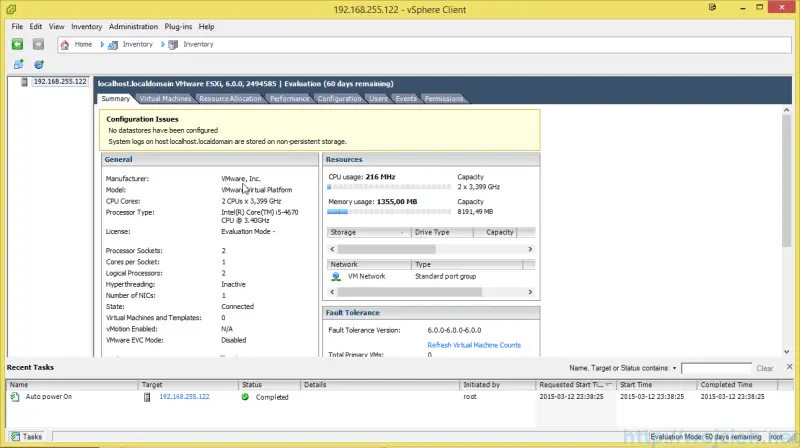This screenshot has height=448, width=800.
Task: Click Home in the navigation bar
Action: (83, 44)
